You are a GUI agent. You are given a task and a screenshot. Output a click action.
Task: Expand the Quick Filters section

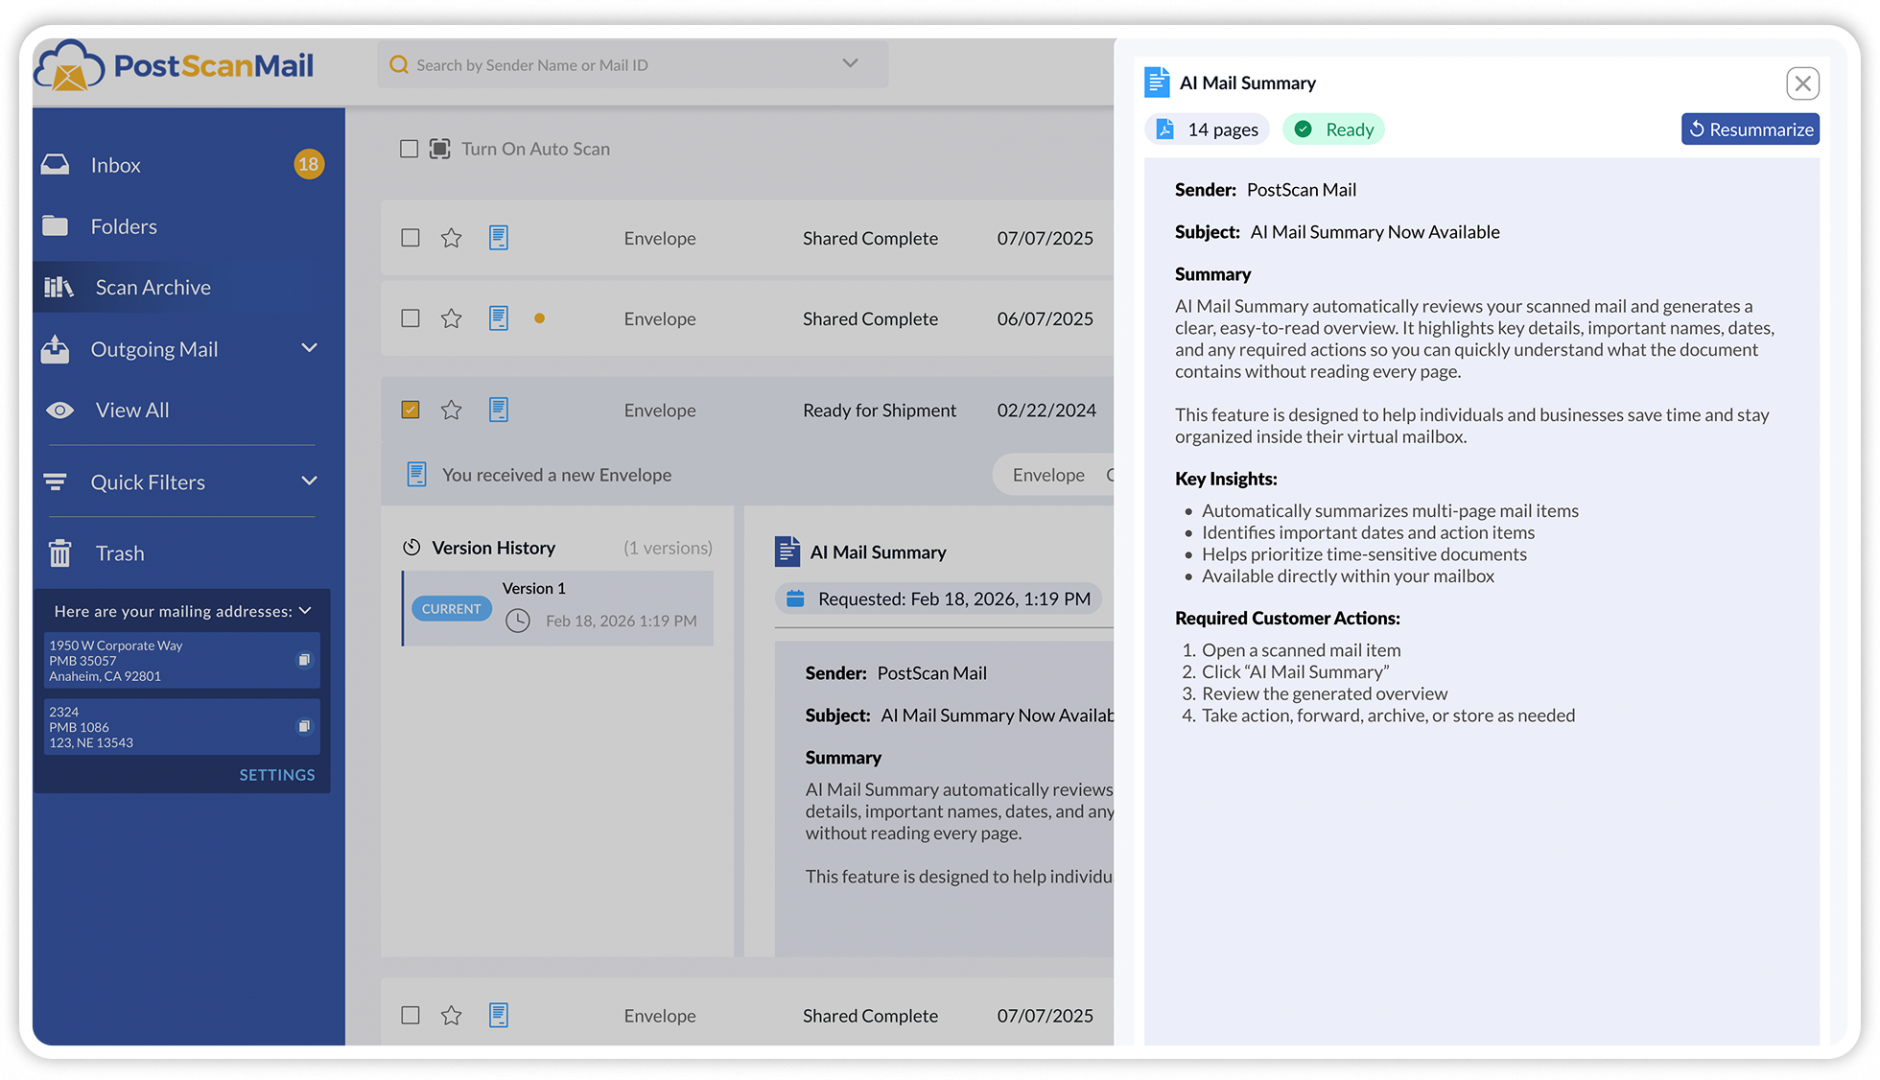coord(309,482)
